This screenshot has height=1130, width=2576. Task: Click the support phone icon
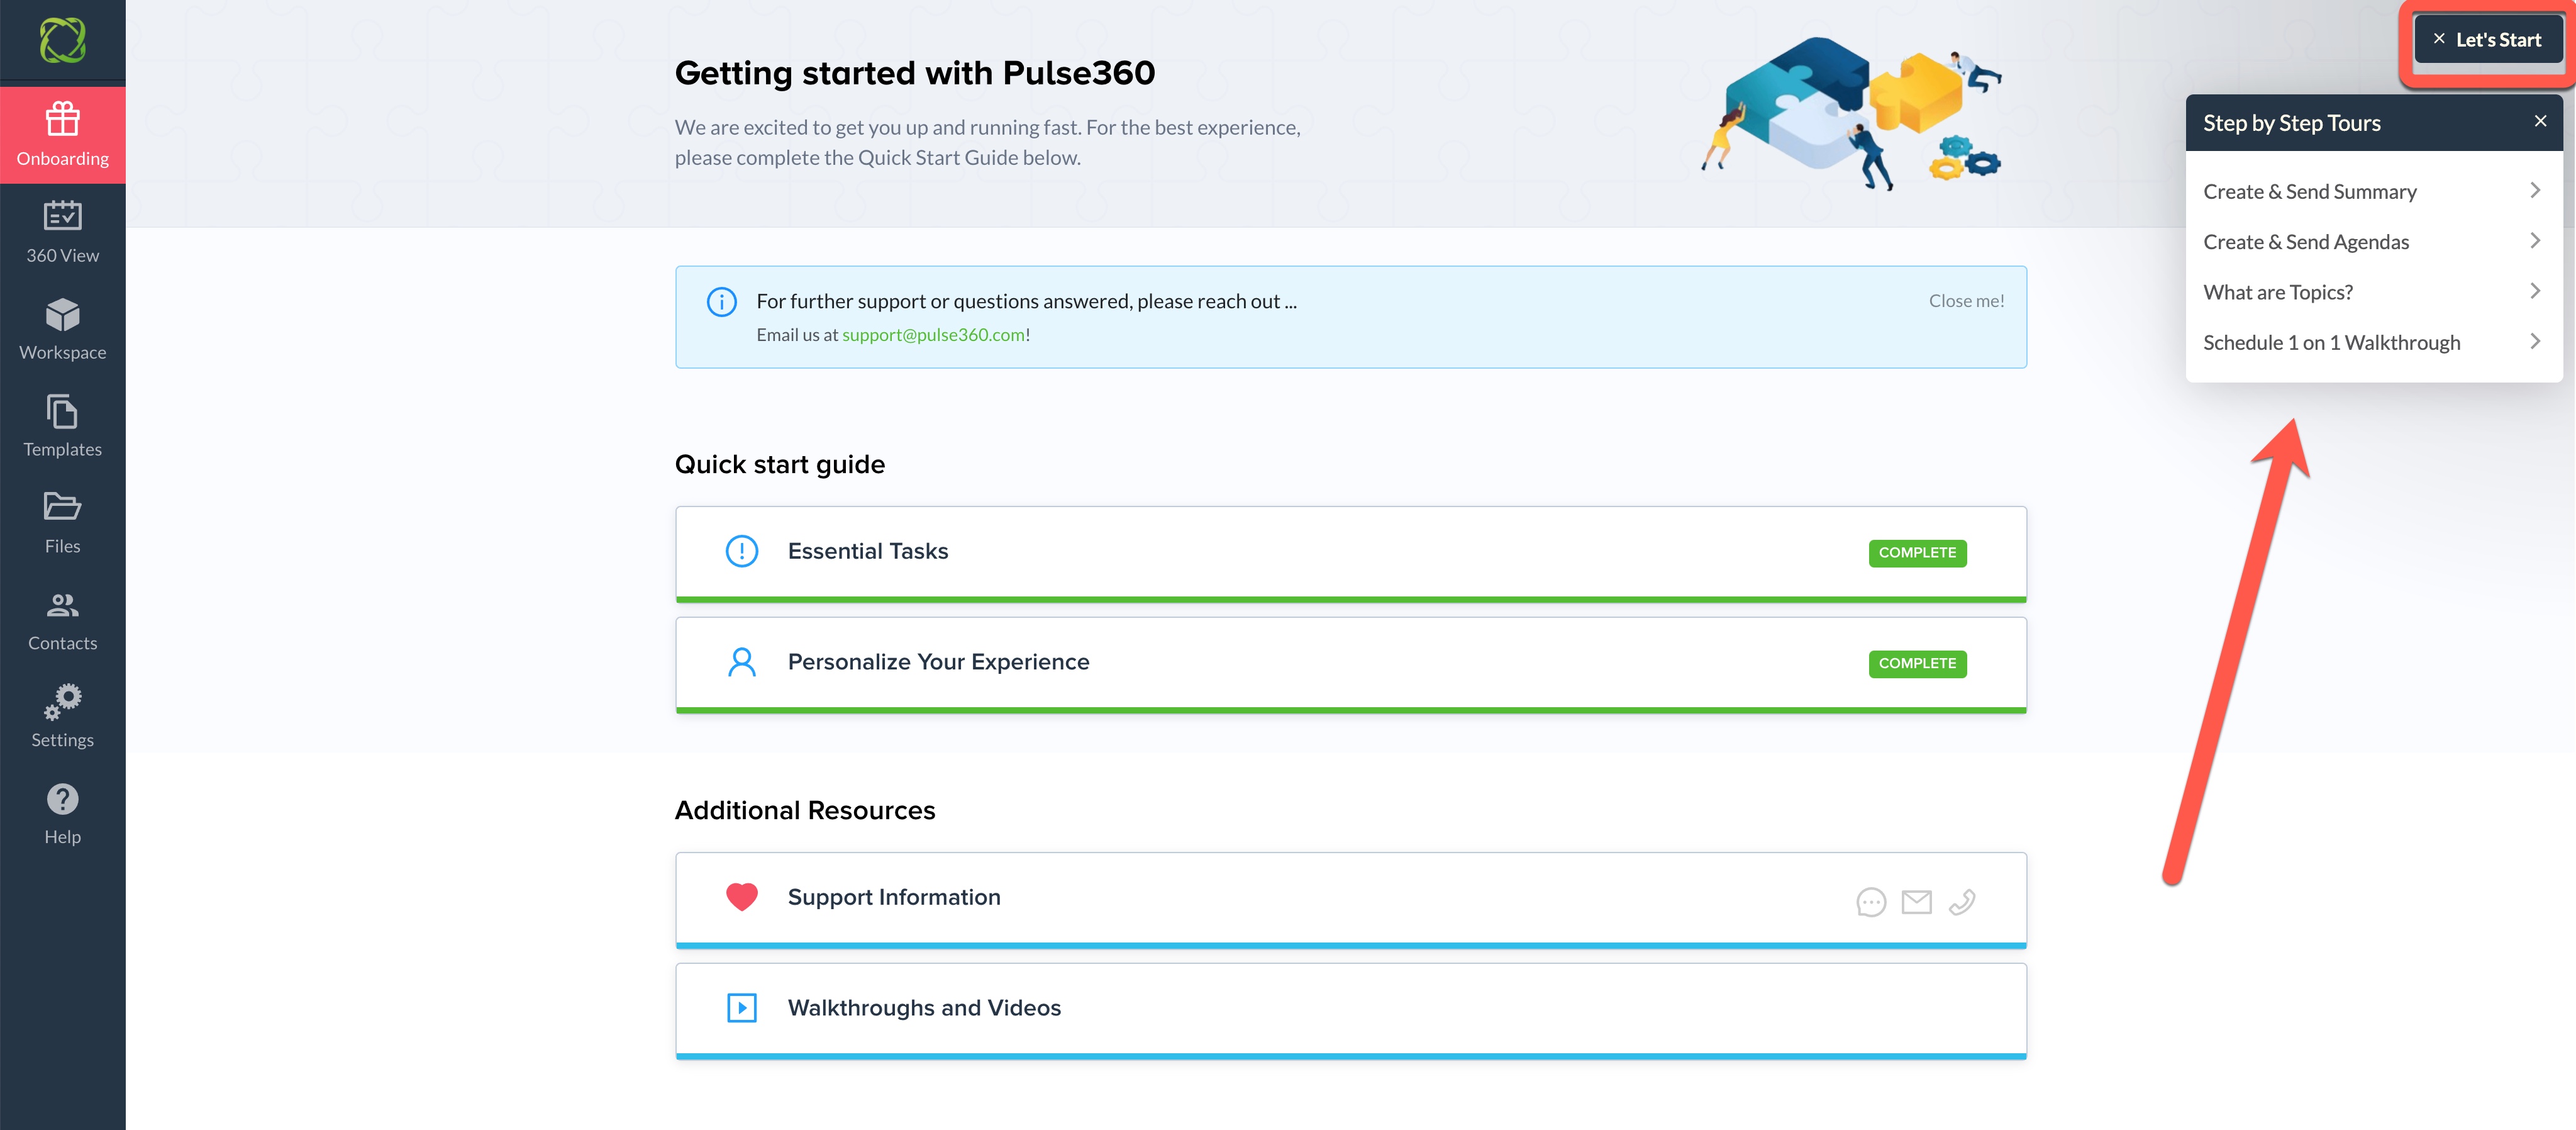[x=1961, y=901]
